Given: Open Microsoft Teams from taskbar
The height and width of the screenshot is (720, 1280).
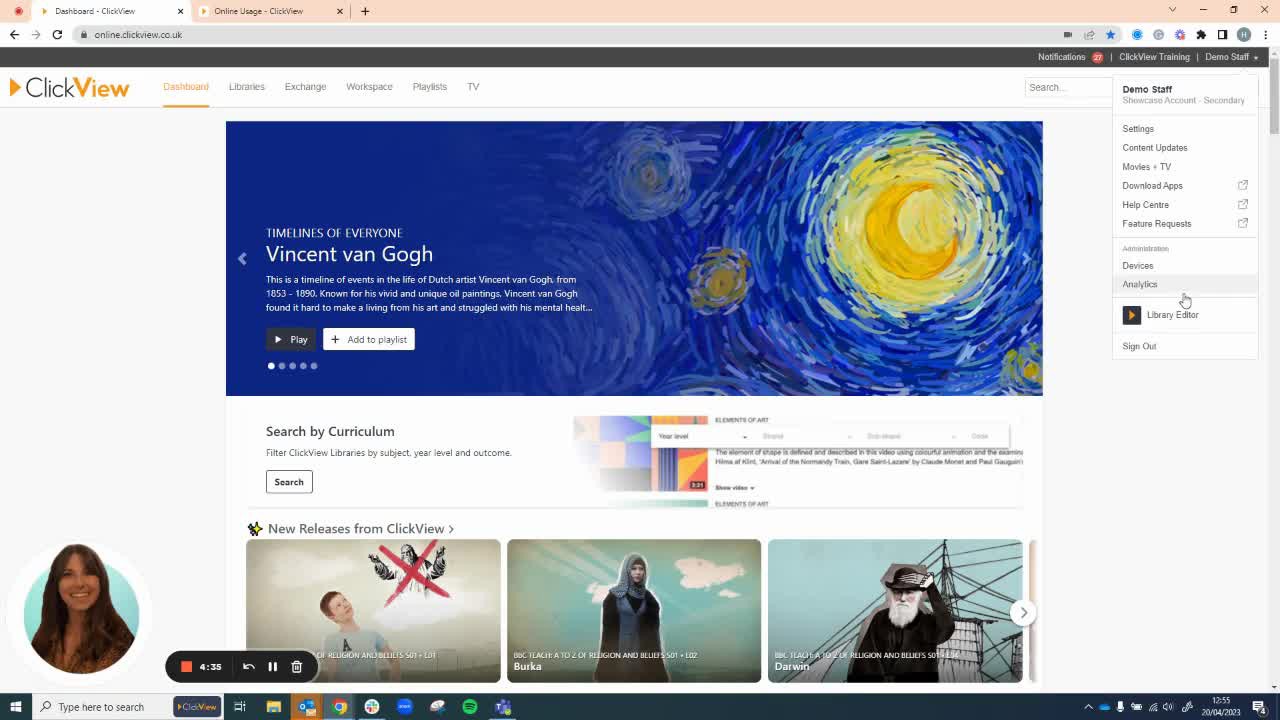Looking at the screenshot, I should point(503,707).
